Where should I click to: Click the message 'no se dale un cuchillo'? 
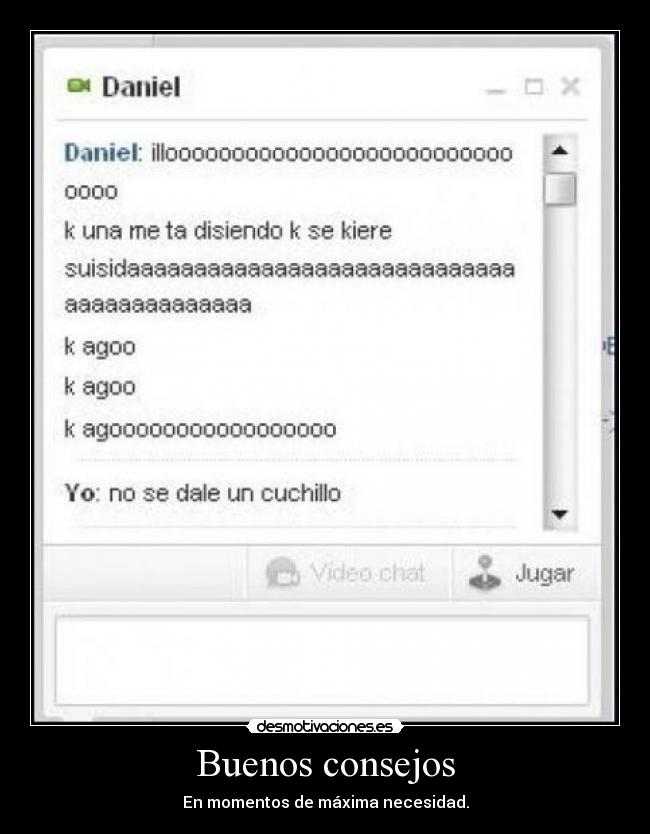[x=224, y=493]
